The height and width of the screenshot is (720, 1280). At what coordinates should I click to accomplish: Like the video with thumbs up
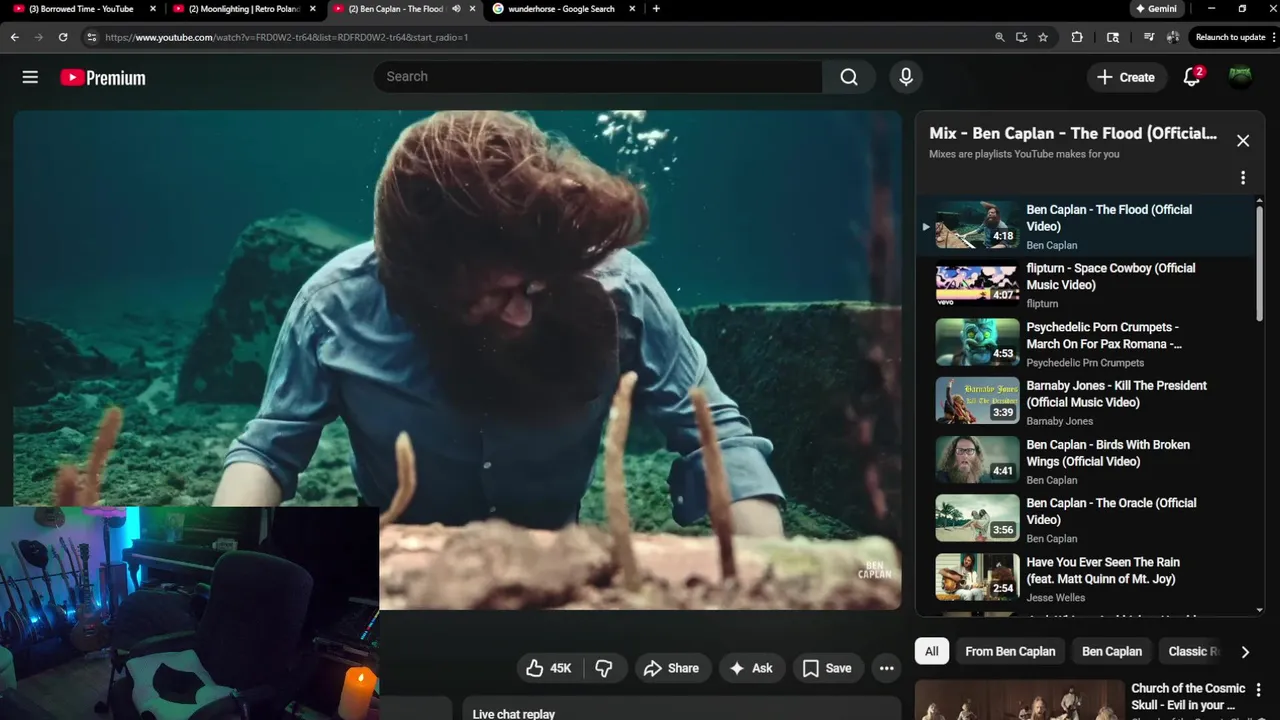pos(549,668)
